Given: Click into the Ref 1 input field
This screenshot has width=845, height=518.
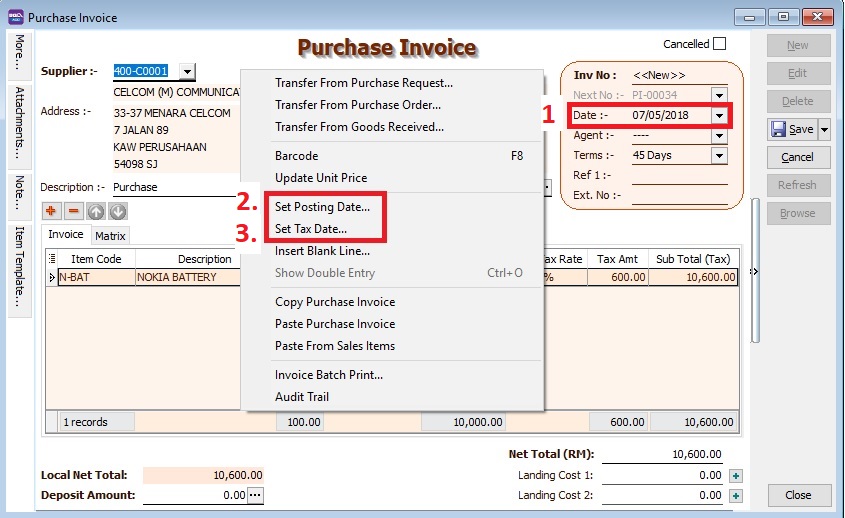Looking at the screenshot, I should [678, 176].
